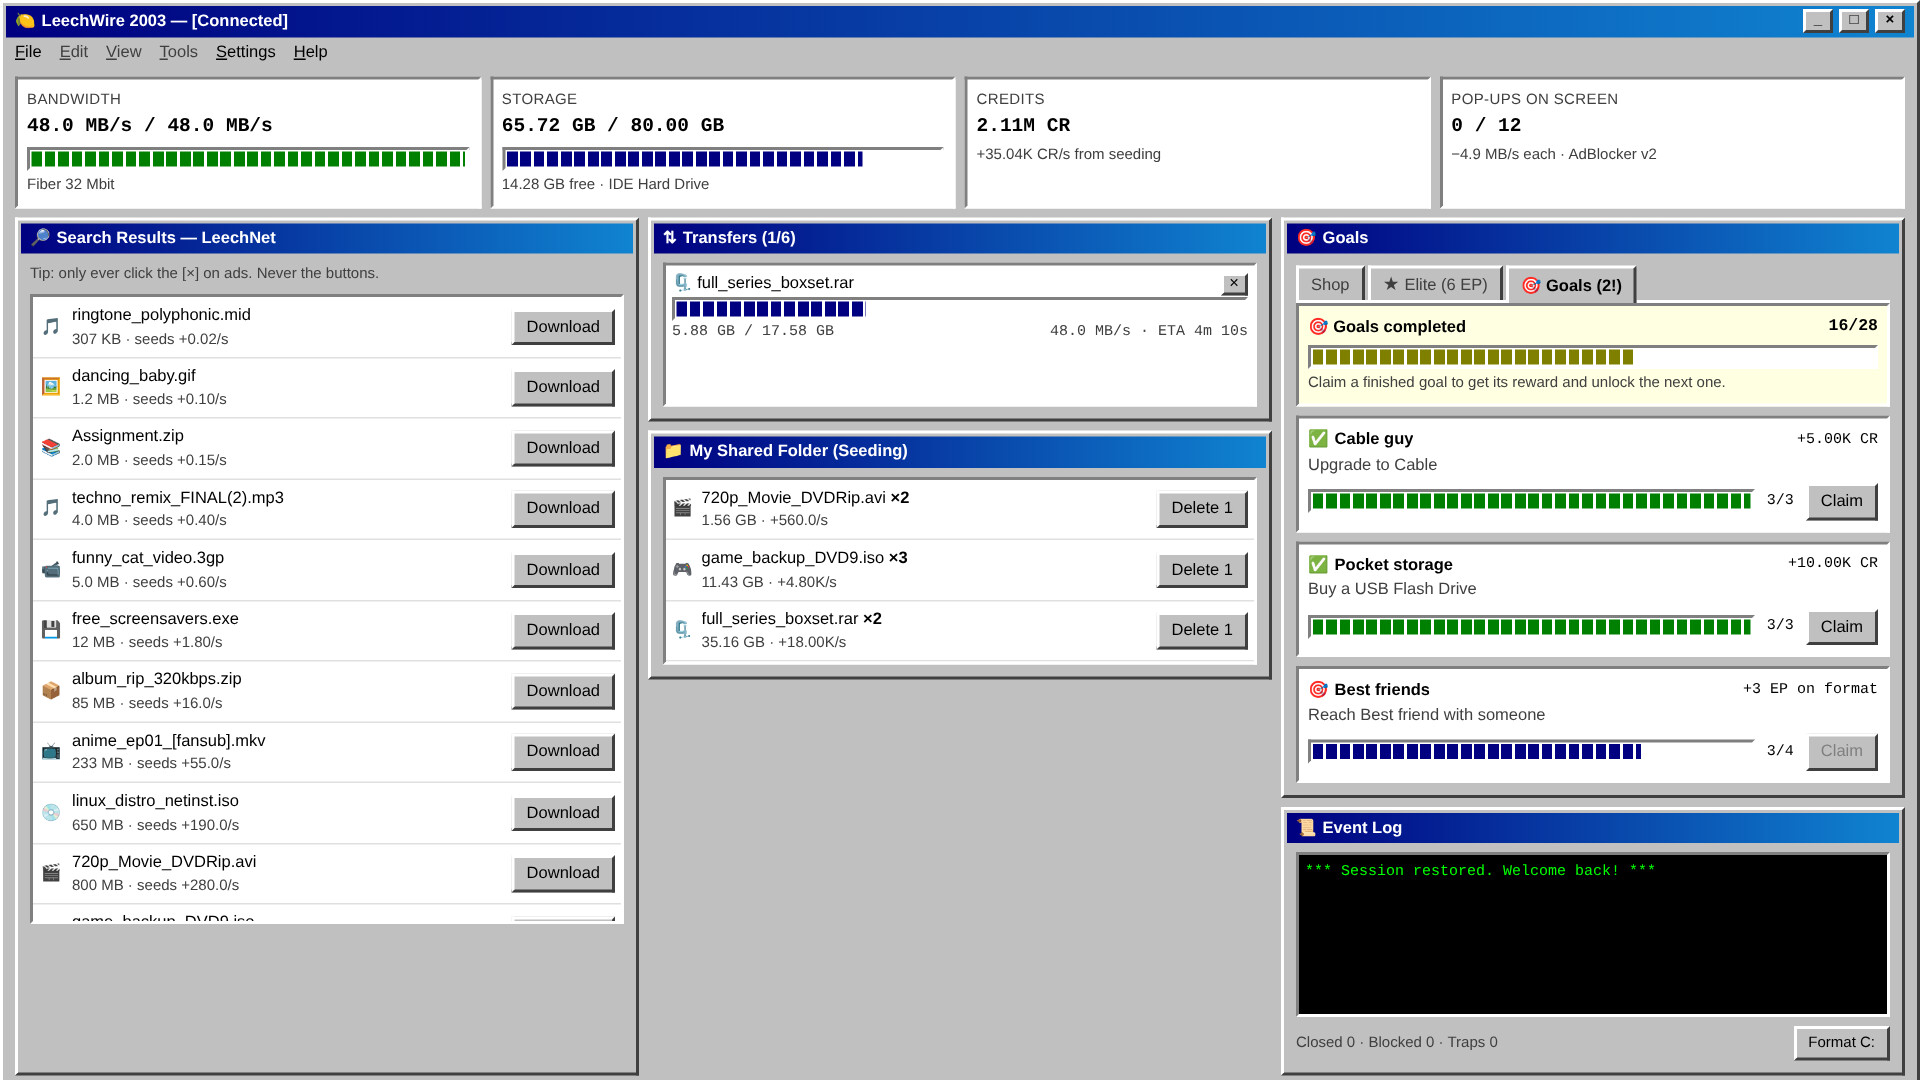
Task: Click the picture icon next to dancing_baby.gif
Action: [x=51, y=387]
